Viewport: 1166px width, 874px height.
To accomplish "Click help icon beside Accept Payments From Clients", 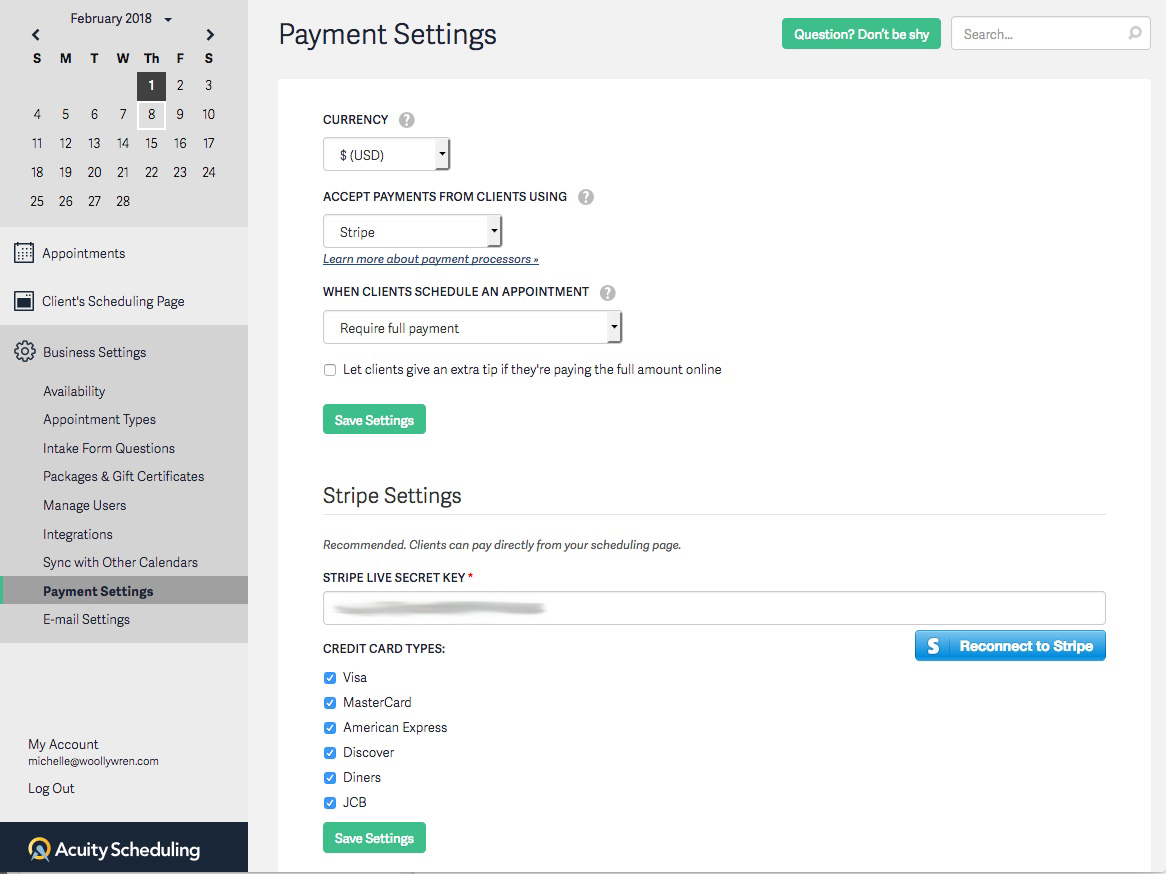I will 586,197.
